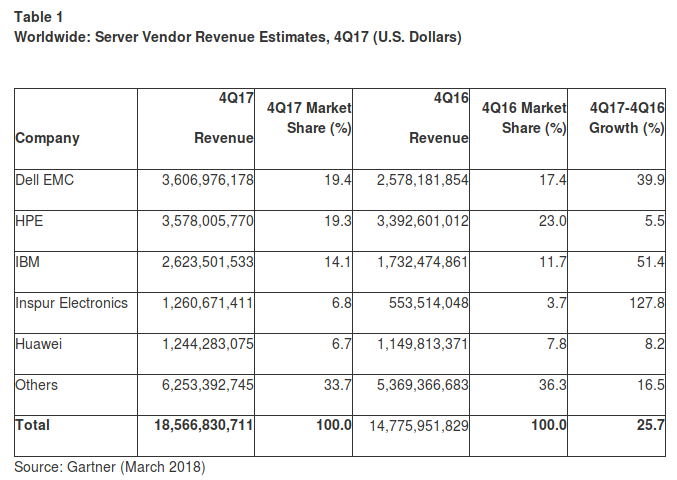The image size is (677, 480).
Task: Click HPE market share 19.3
Action: tap(338, 221)
